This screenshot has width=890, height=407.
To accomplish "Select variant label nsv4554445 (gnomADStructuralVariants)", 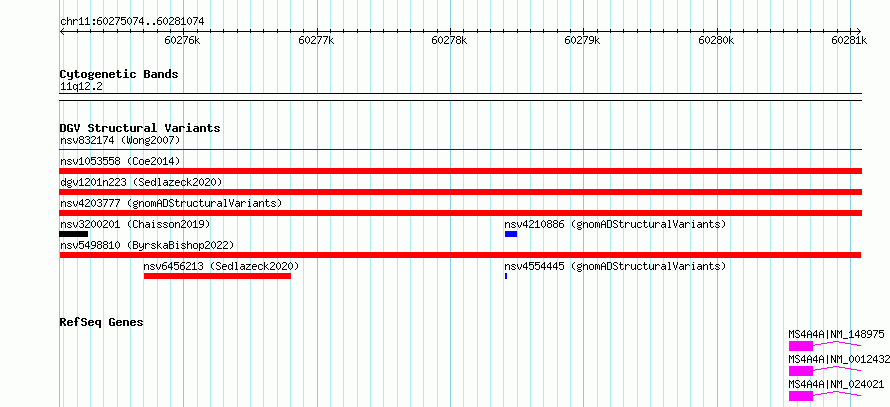I will pos(615,266).
